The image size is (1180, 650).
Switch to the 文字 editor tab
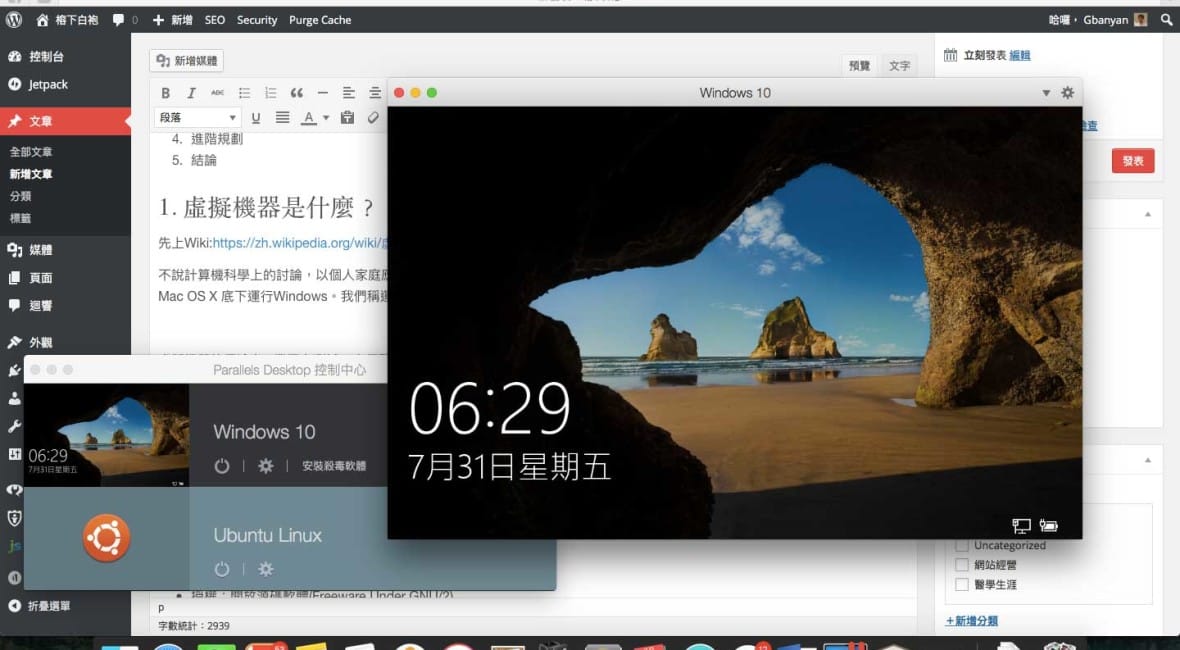click(x=899, y=66)
